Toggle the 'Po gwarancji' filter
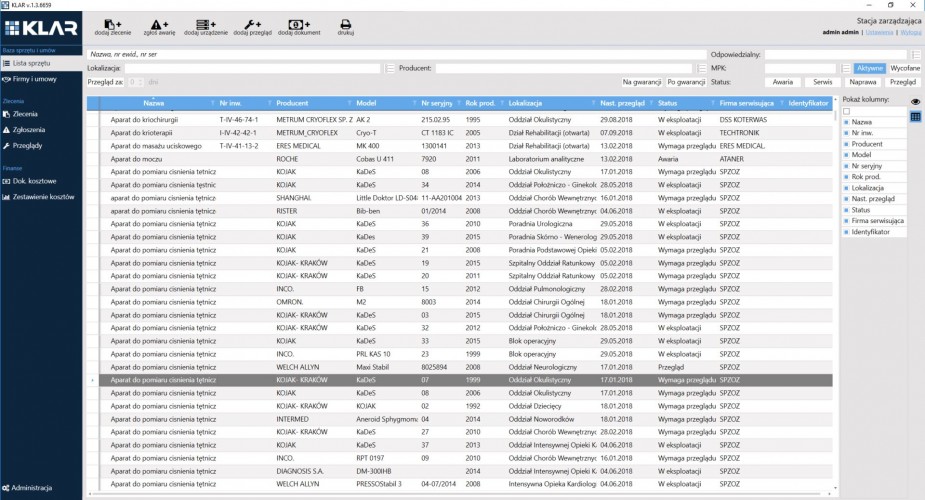925x500 pixels. pos(686,82)
